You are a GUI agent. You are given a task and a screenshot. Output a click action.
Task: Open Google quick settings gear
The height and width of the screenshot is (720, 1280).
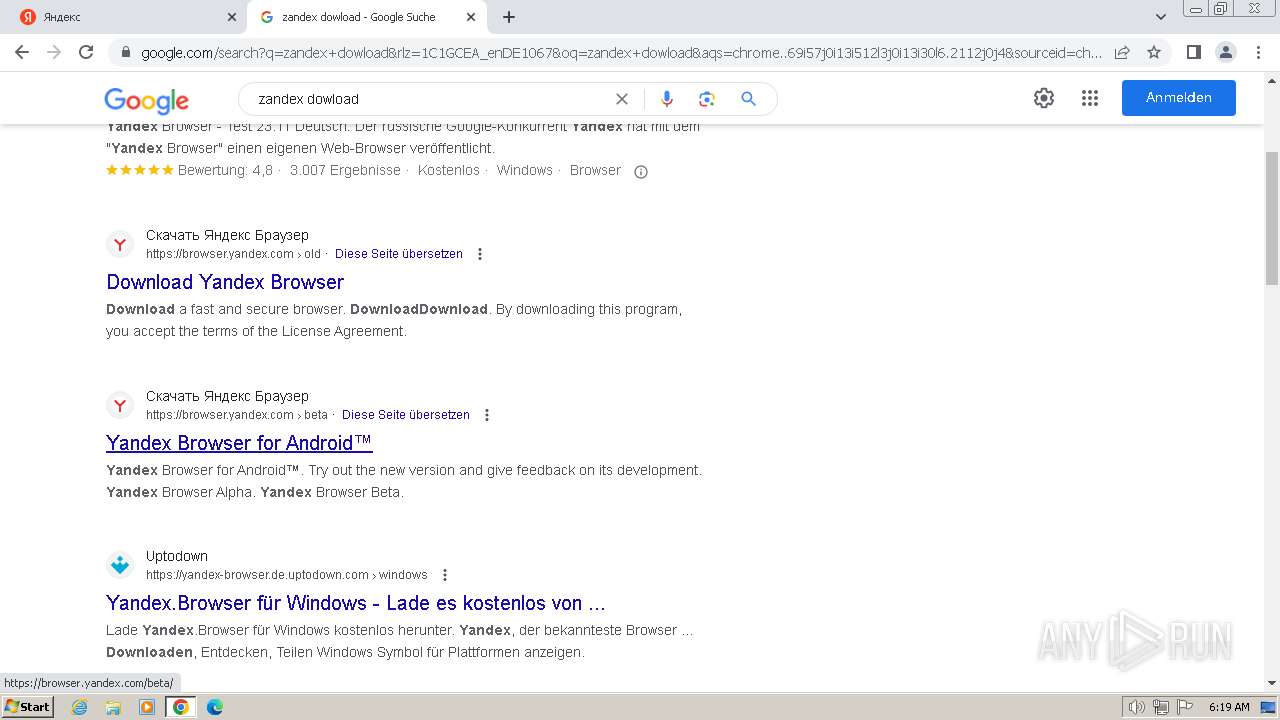click(x=1044, y=98)
